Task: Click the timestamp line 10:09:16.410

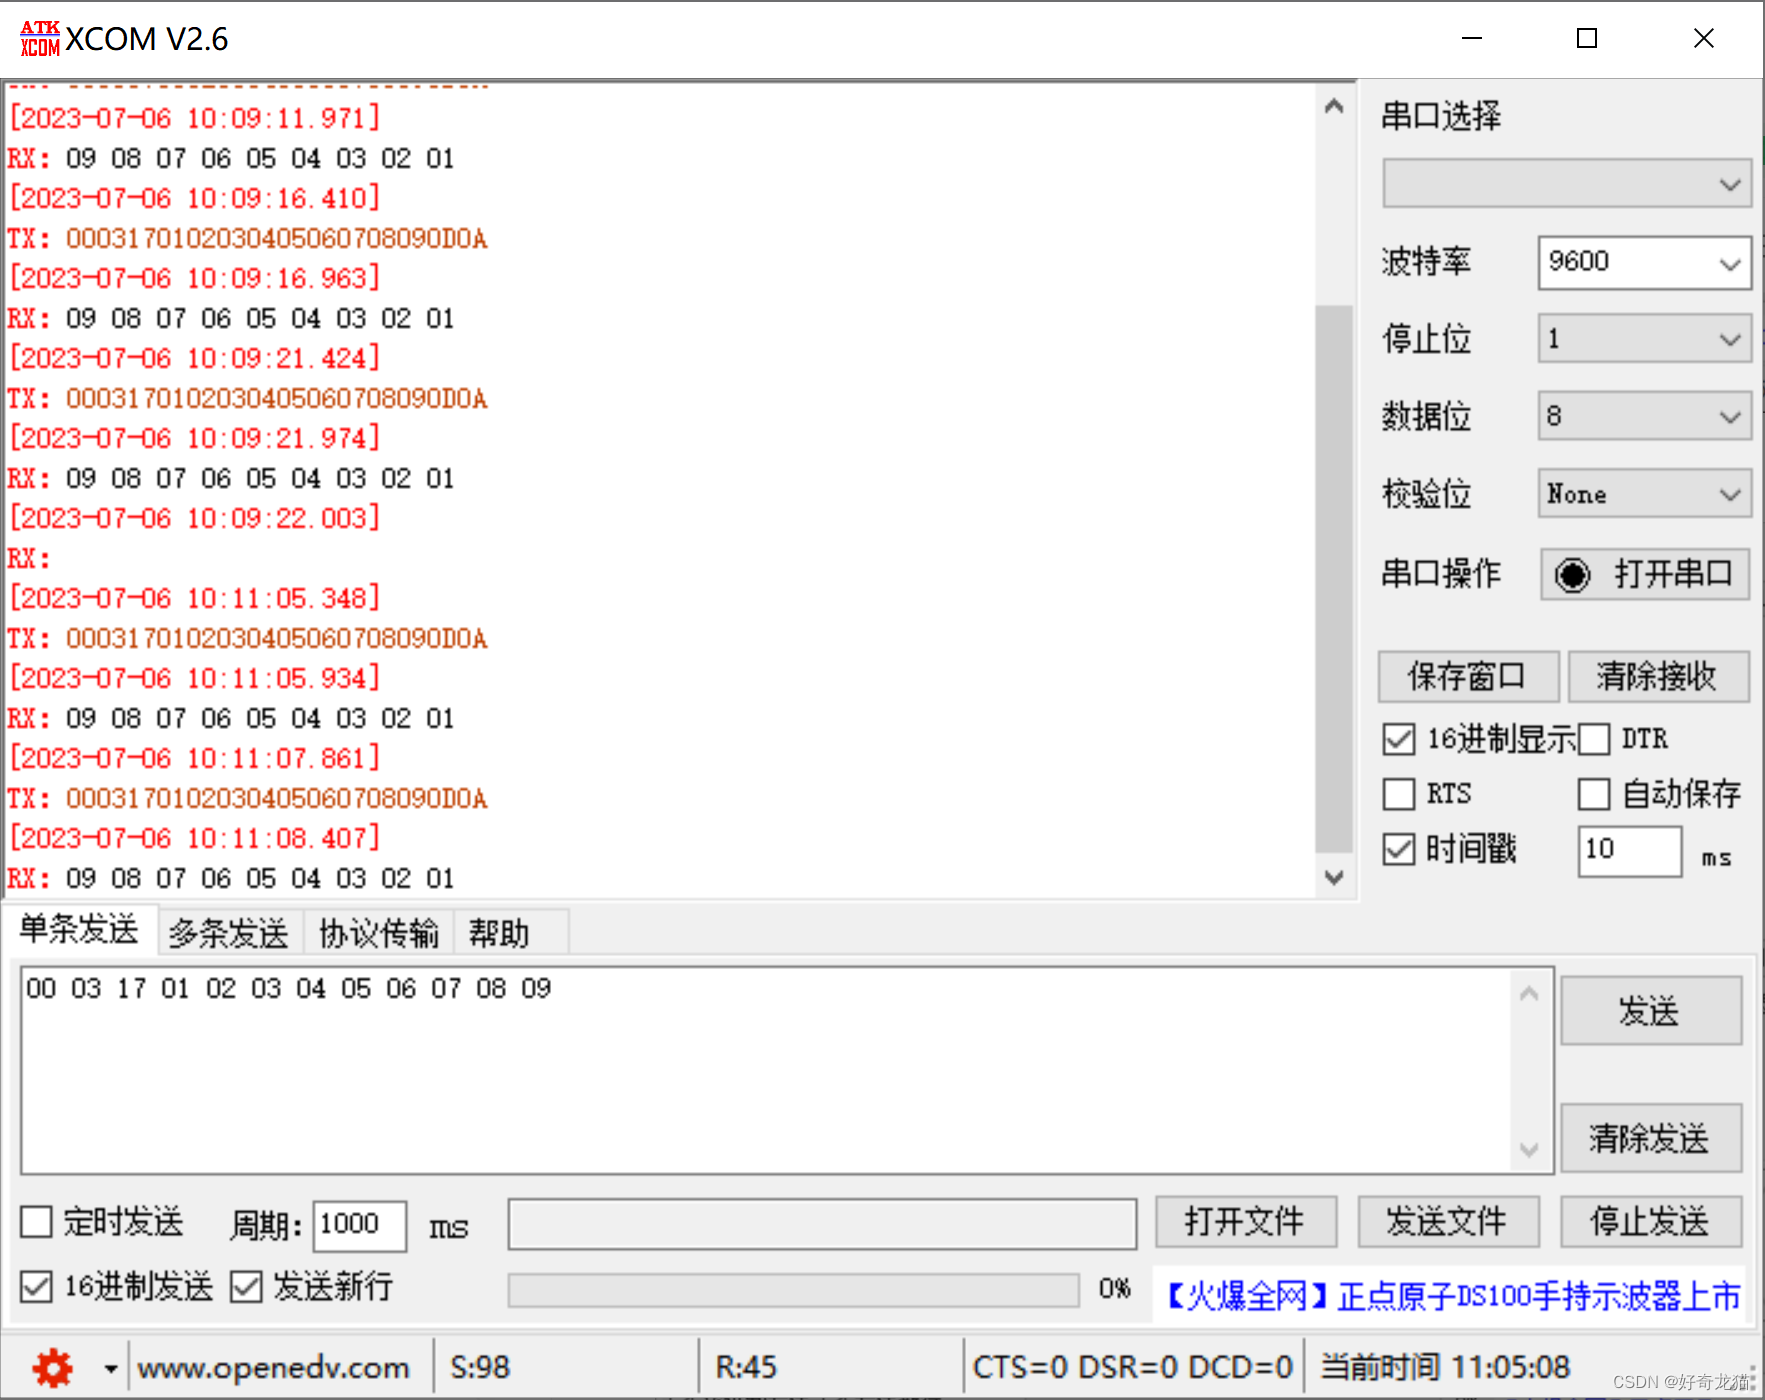Action: click(195, 198)
